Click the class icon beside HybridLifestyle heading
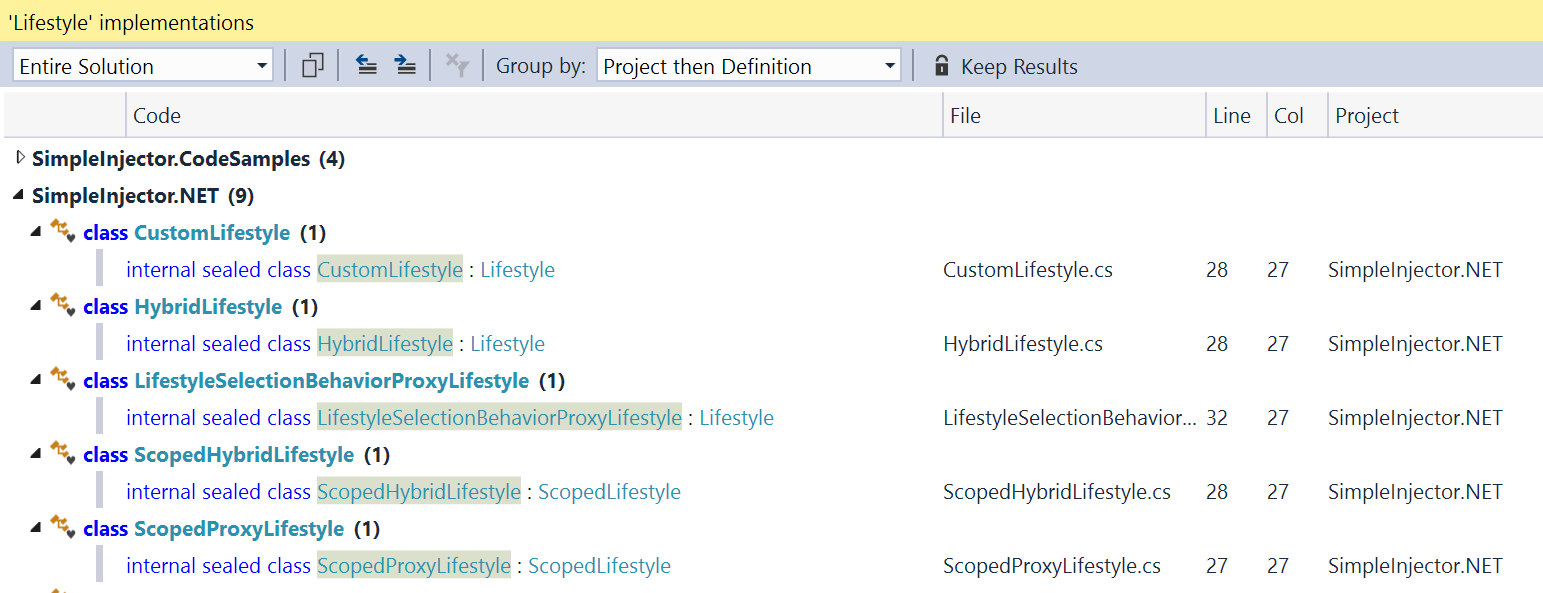This screenshot has width=1543, height=593. [x=63, y=306]
